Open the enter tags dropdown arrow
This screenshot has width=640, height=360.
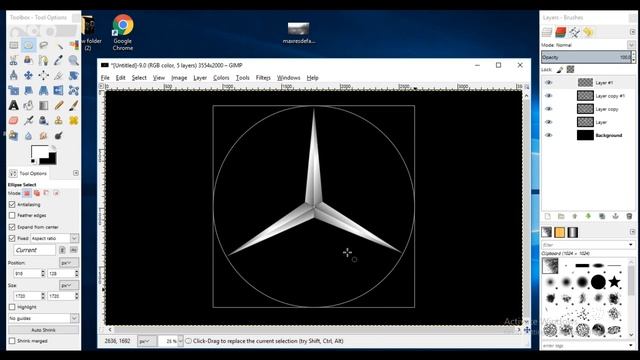pos(631,345)
